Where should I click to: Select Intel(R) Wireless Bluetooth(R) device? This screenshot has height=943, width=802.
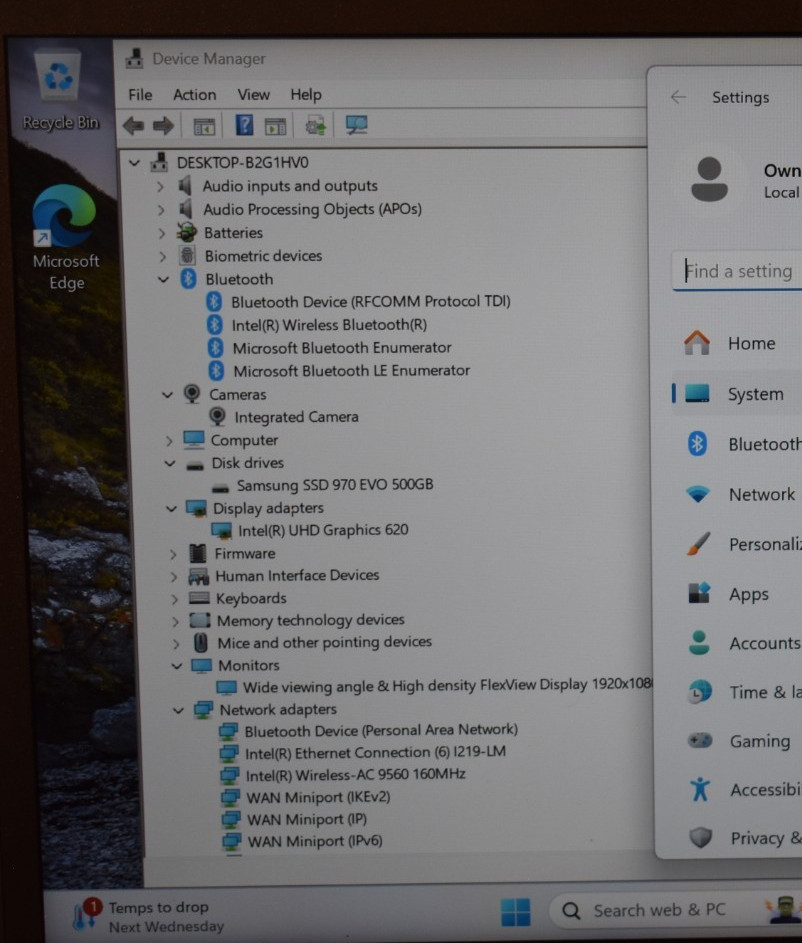[x=329, y=325]
